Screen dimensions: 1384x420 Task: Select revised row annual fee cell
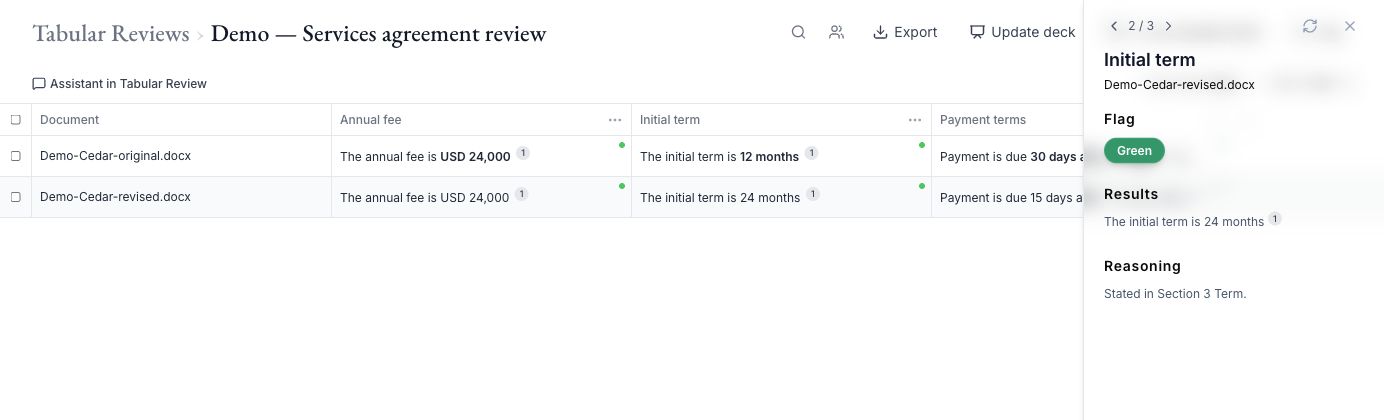(x=481, y=197)
